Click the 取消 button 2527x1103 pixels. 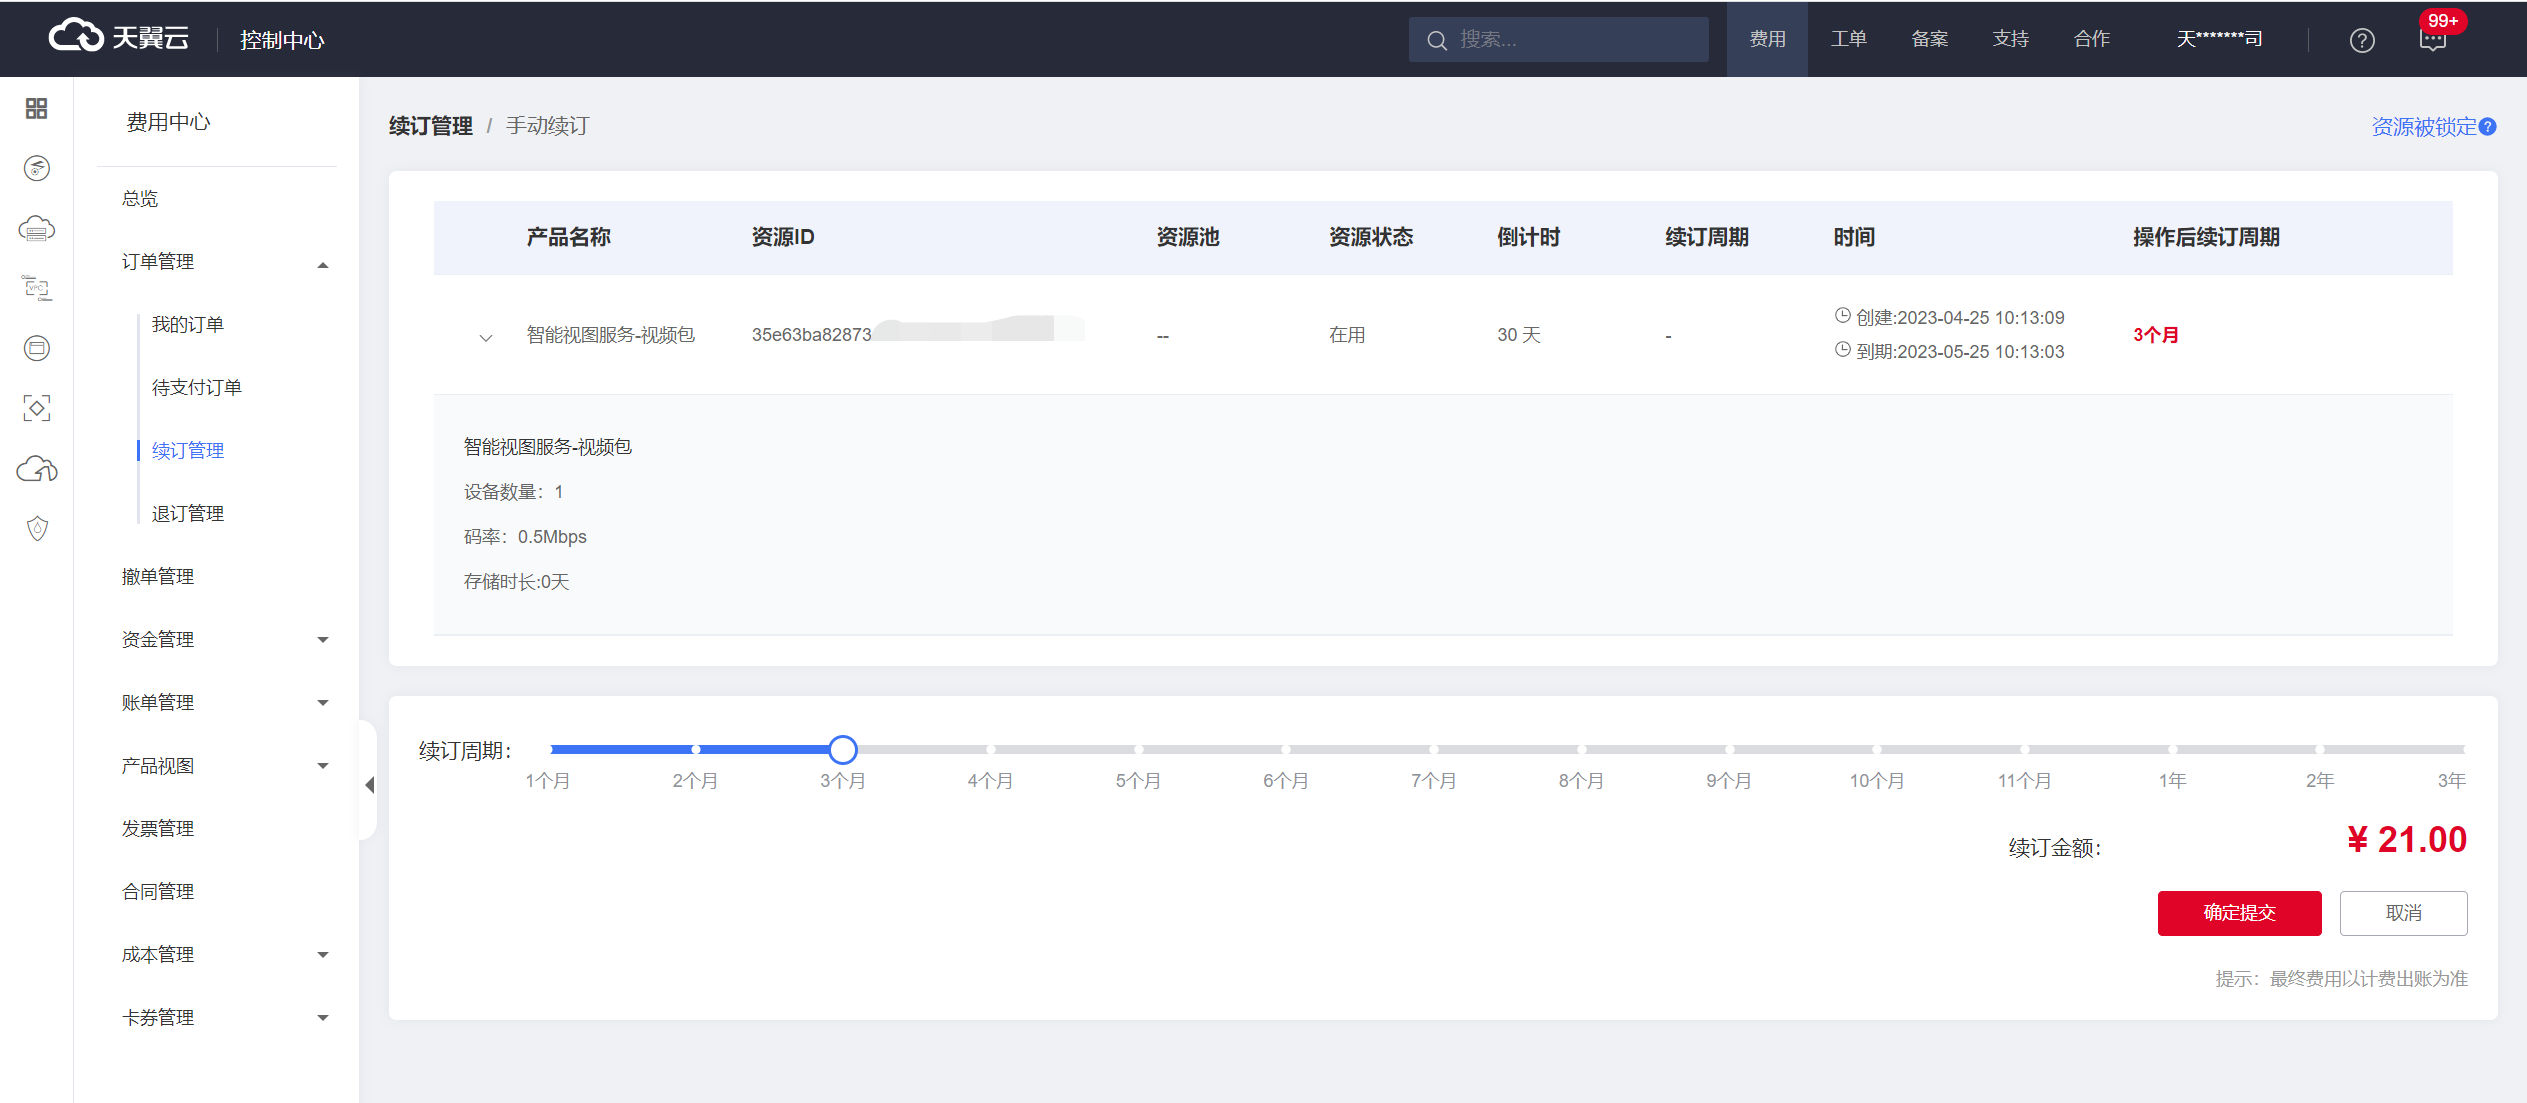click(2403, 912)
